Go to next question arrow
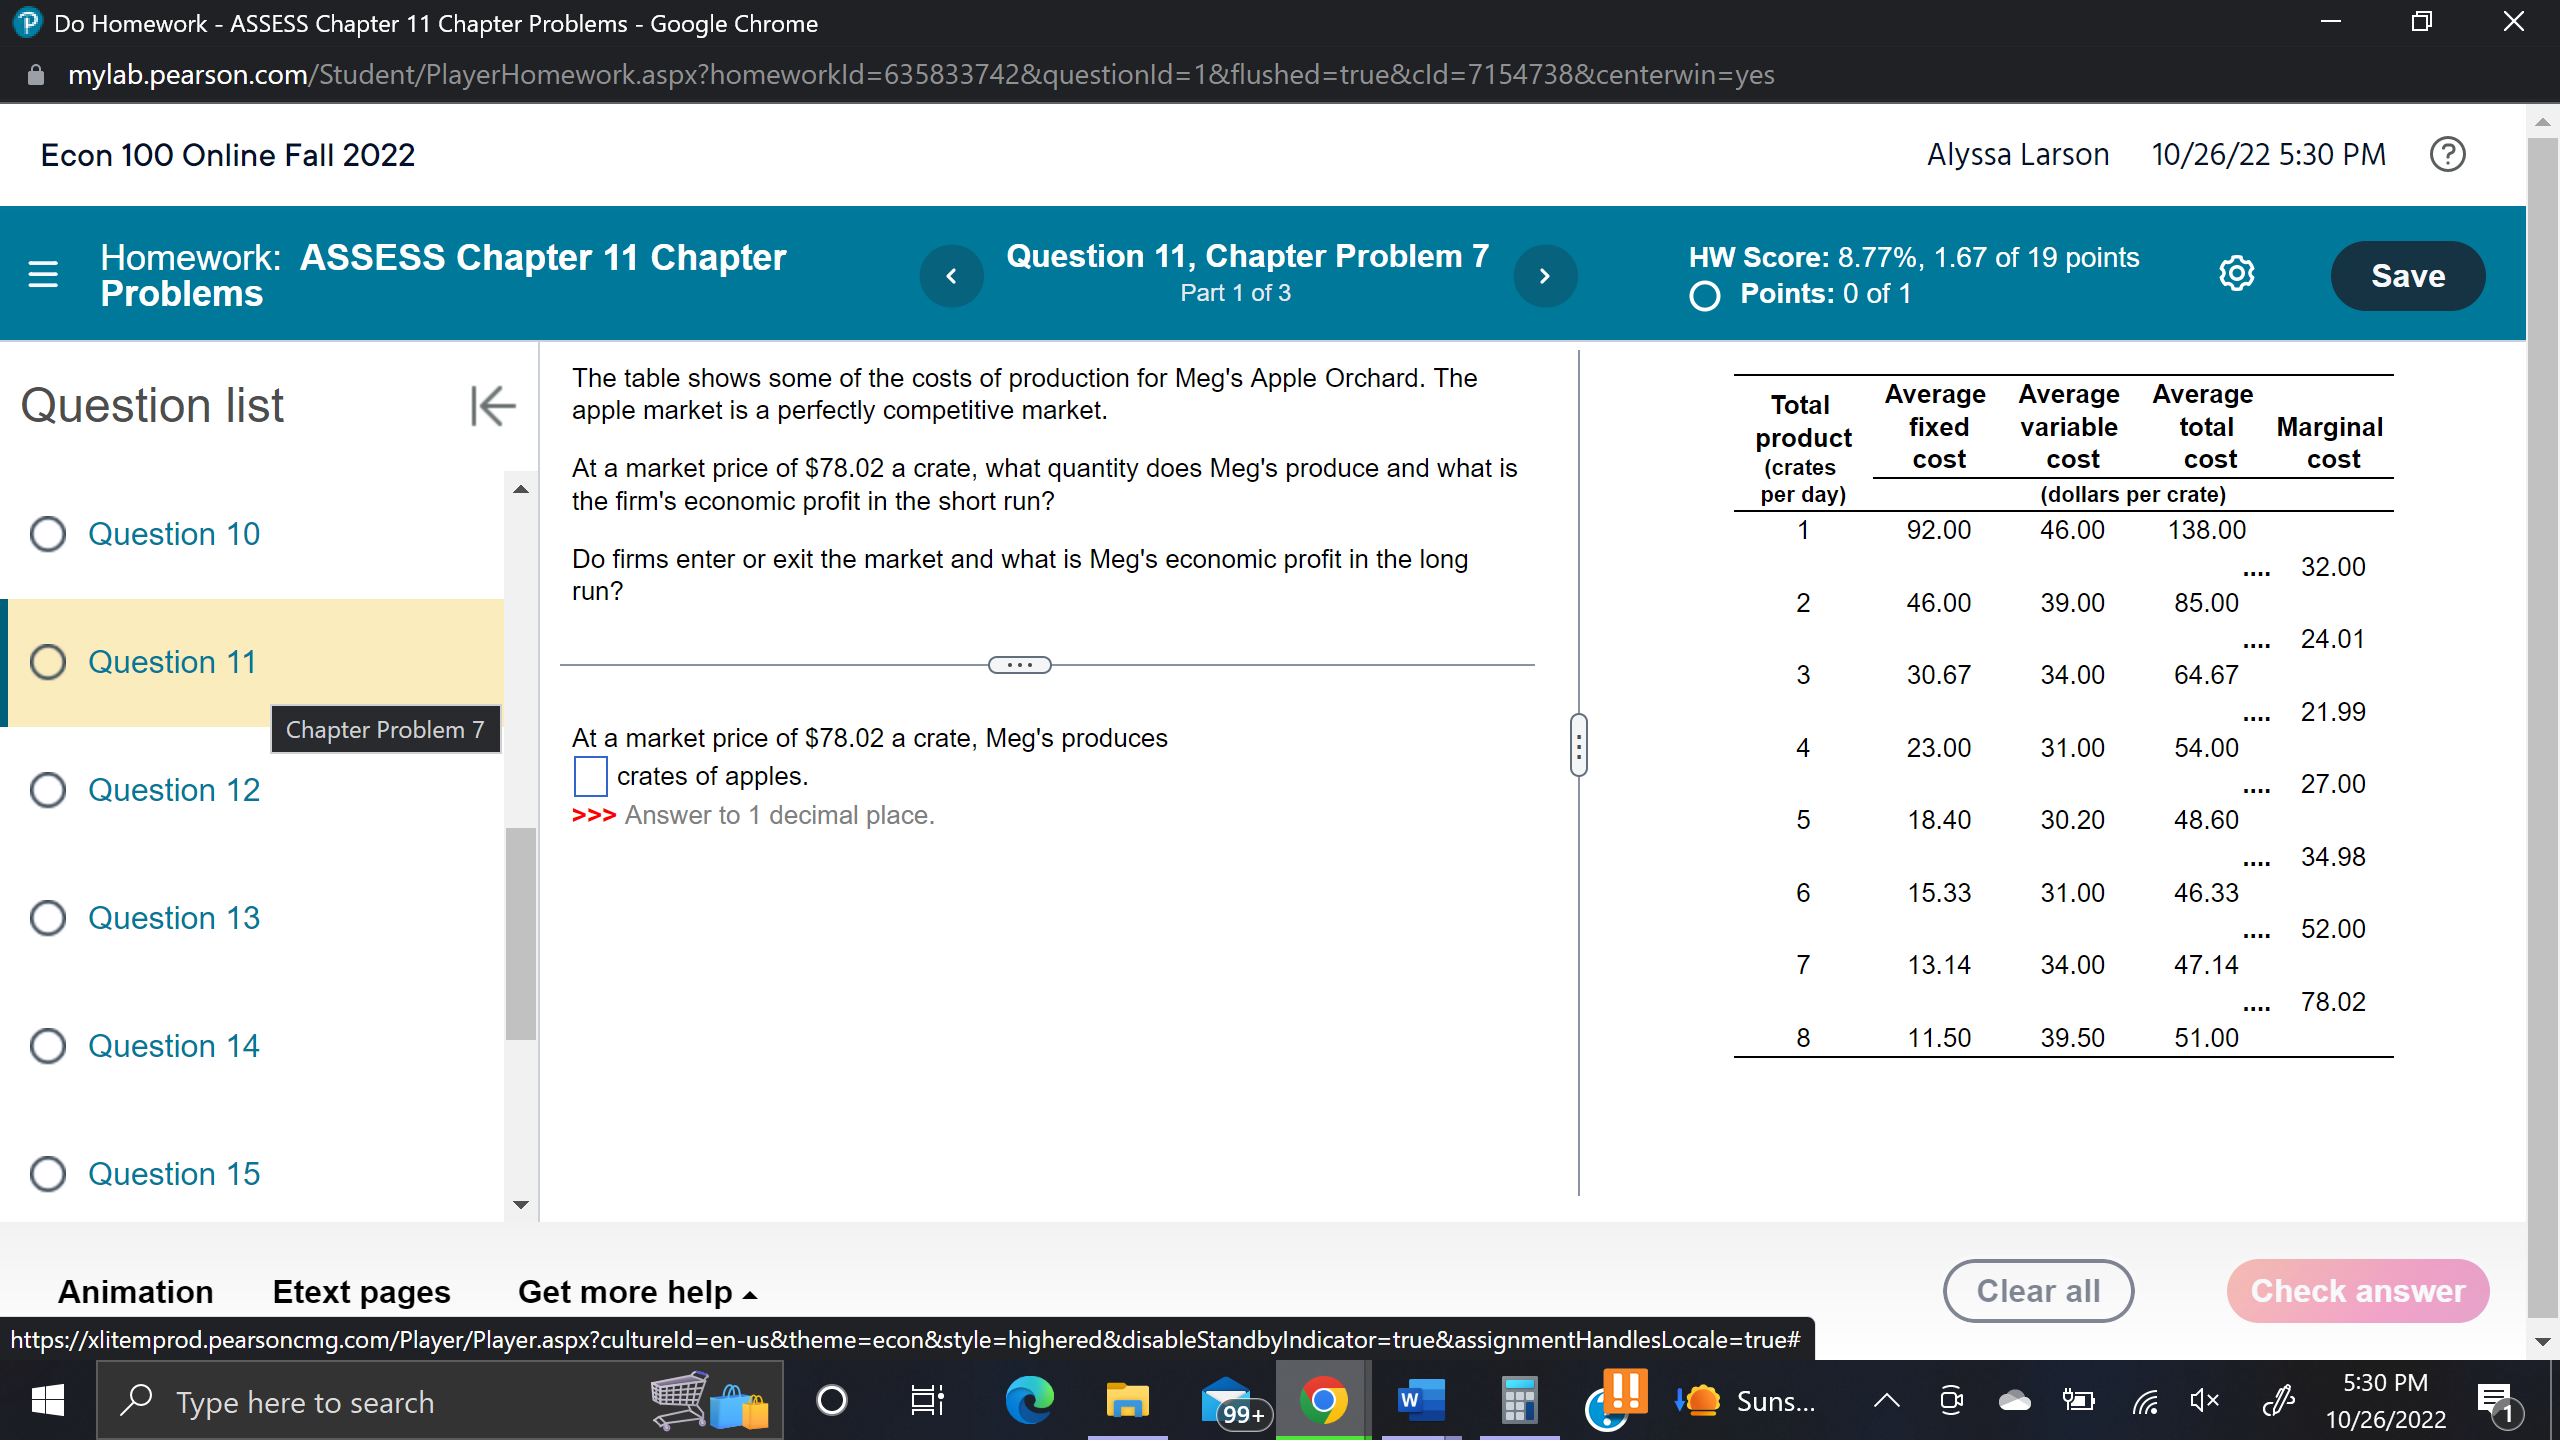 [x=1544, y=276]
